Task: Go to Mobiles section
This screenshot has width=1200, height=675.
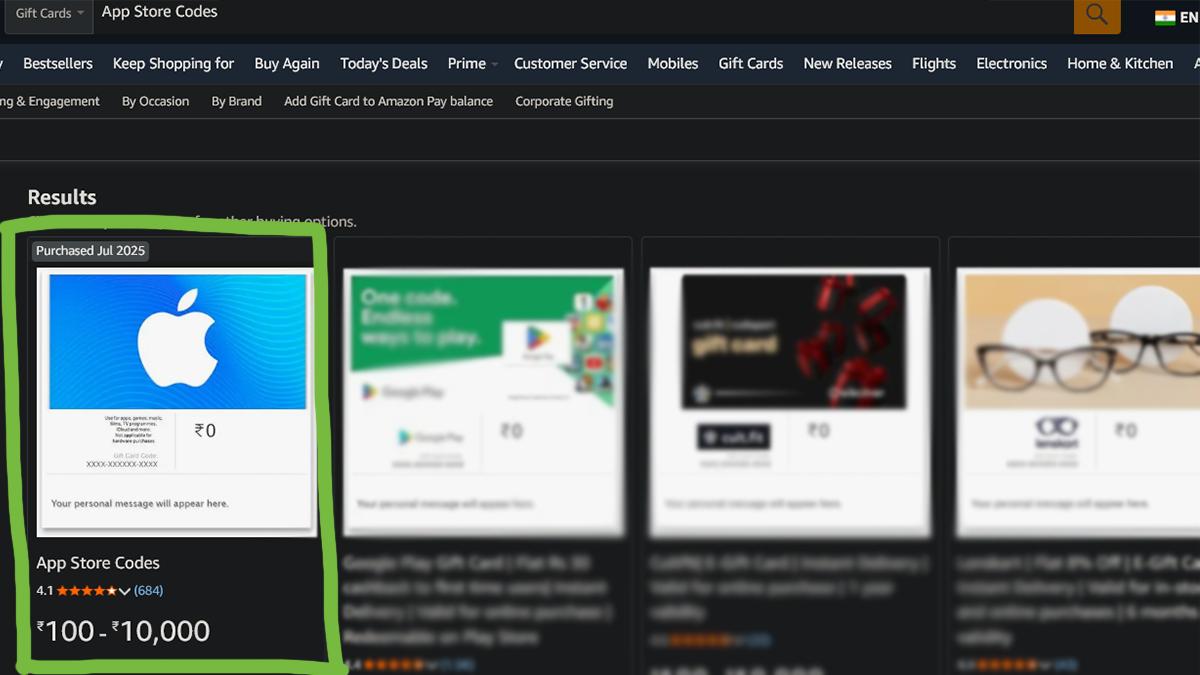Action: 672,63
